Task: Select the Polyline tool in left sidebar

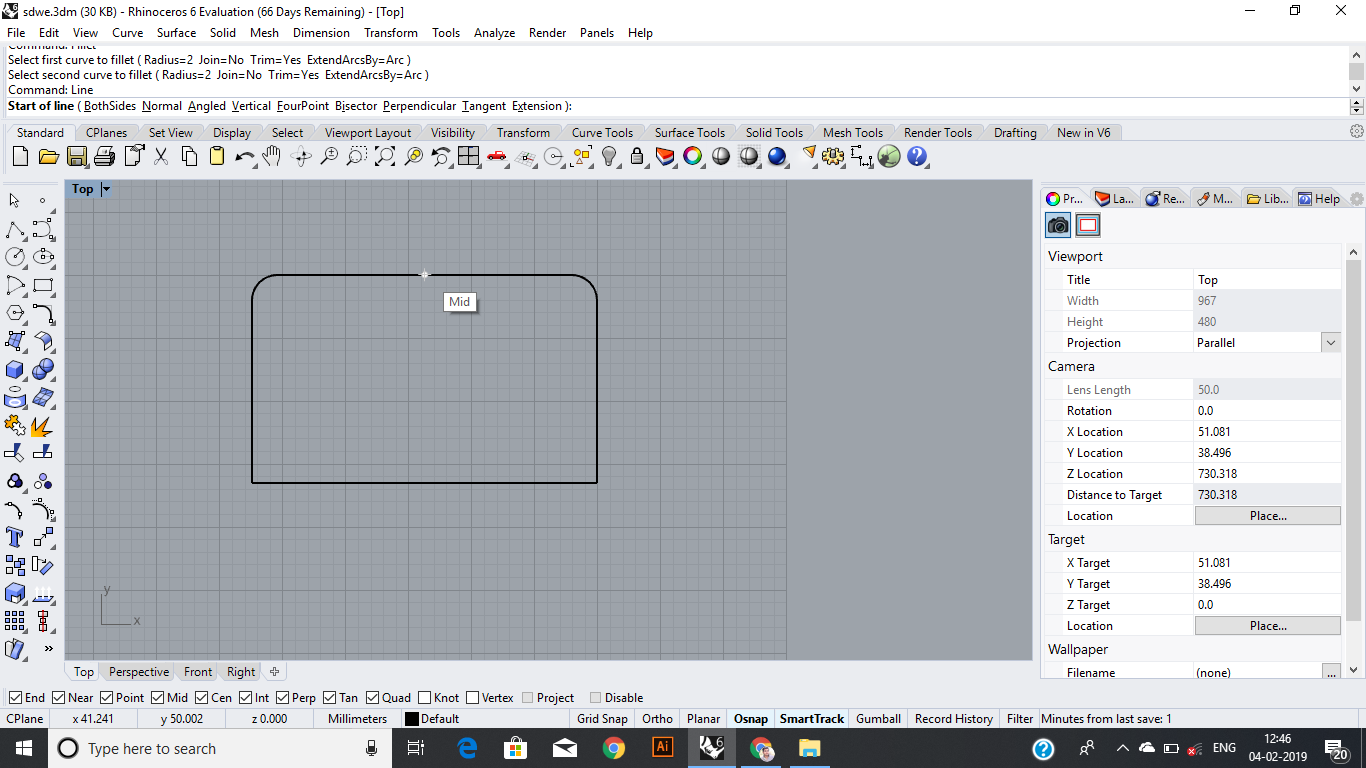Action: (15, 229)
